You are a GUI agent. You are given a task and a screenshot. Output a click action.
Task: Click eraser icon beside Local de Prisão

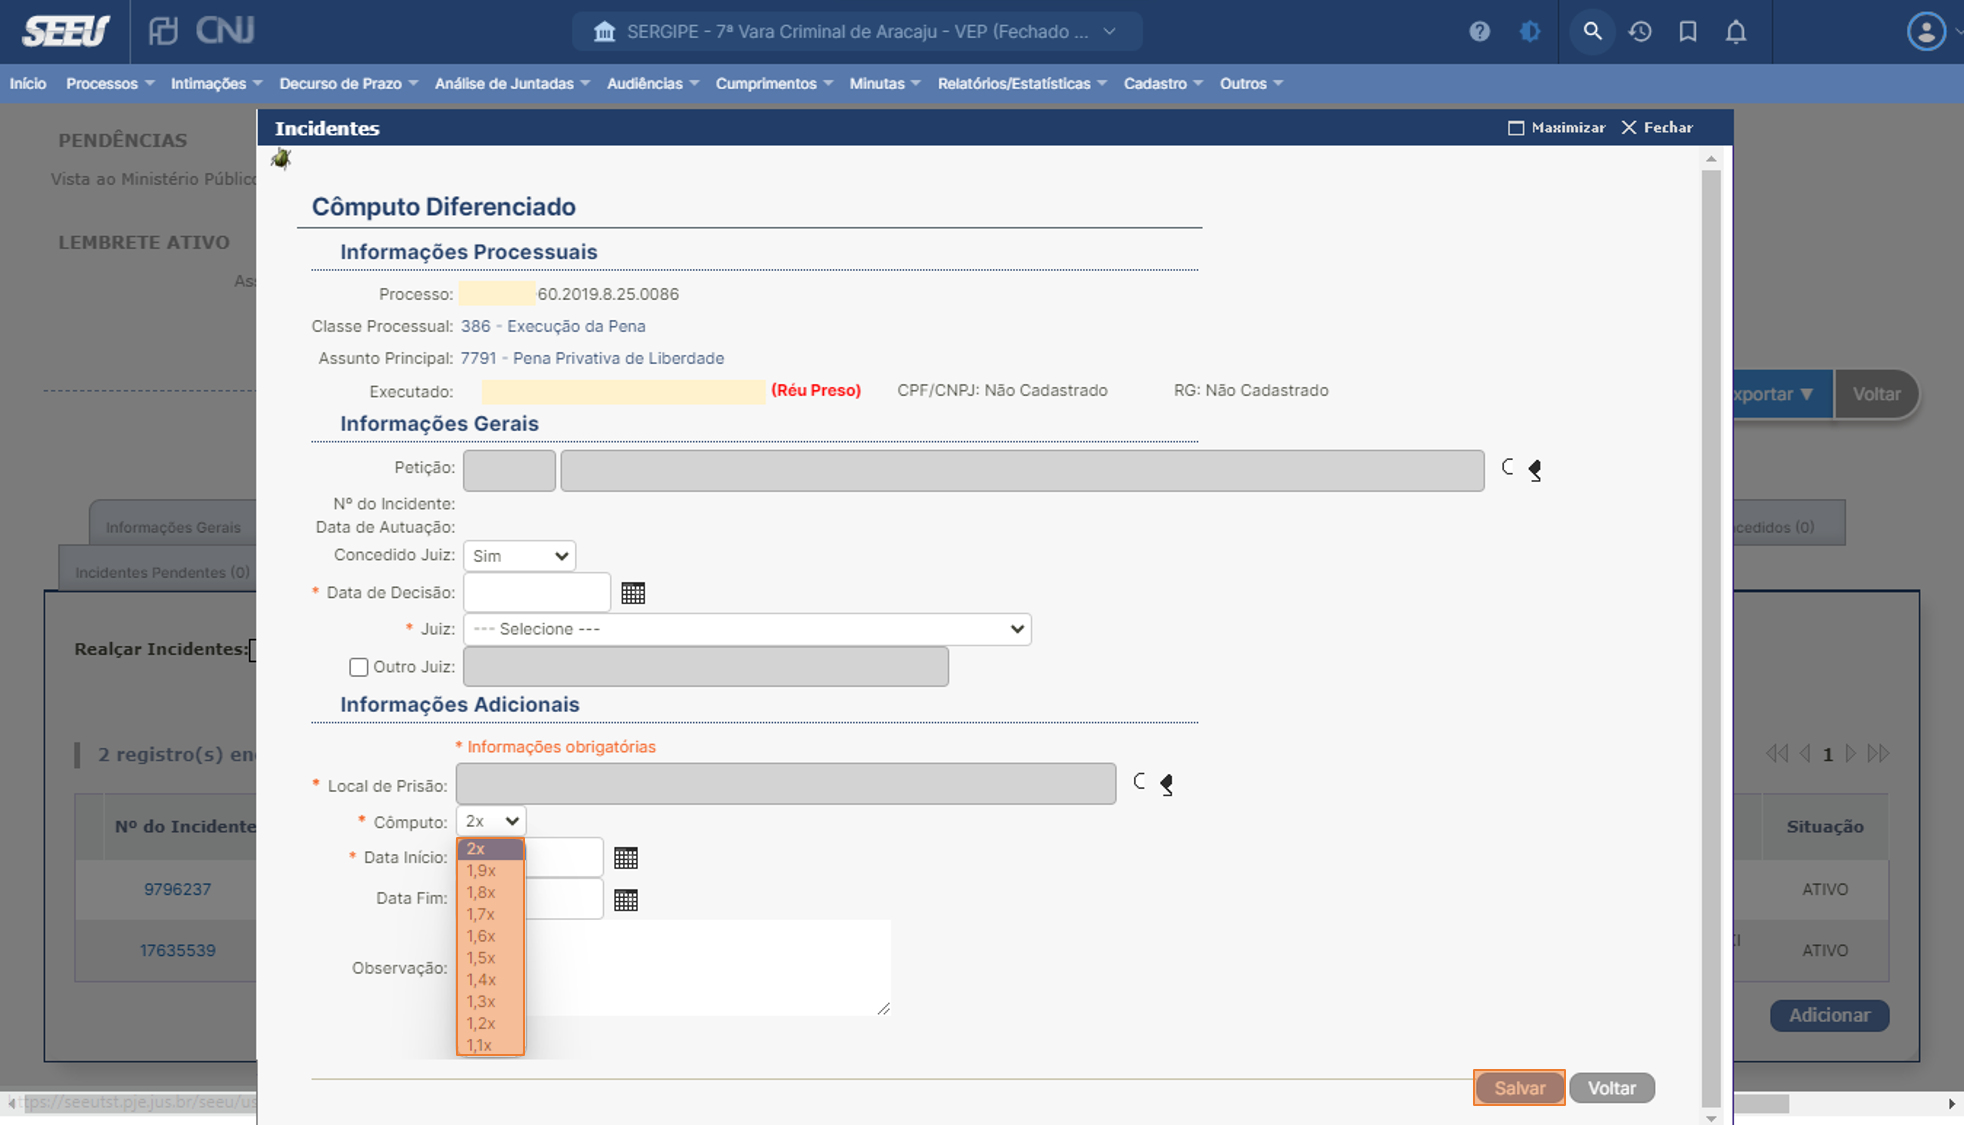1167,785
